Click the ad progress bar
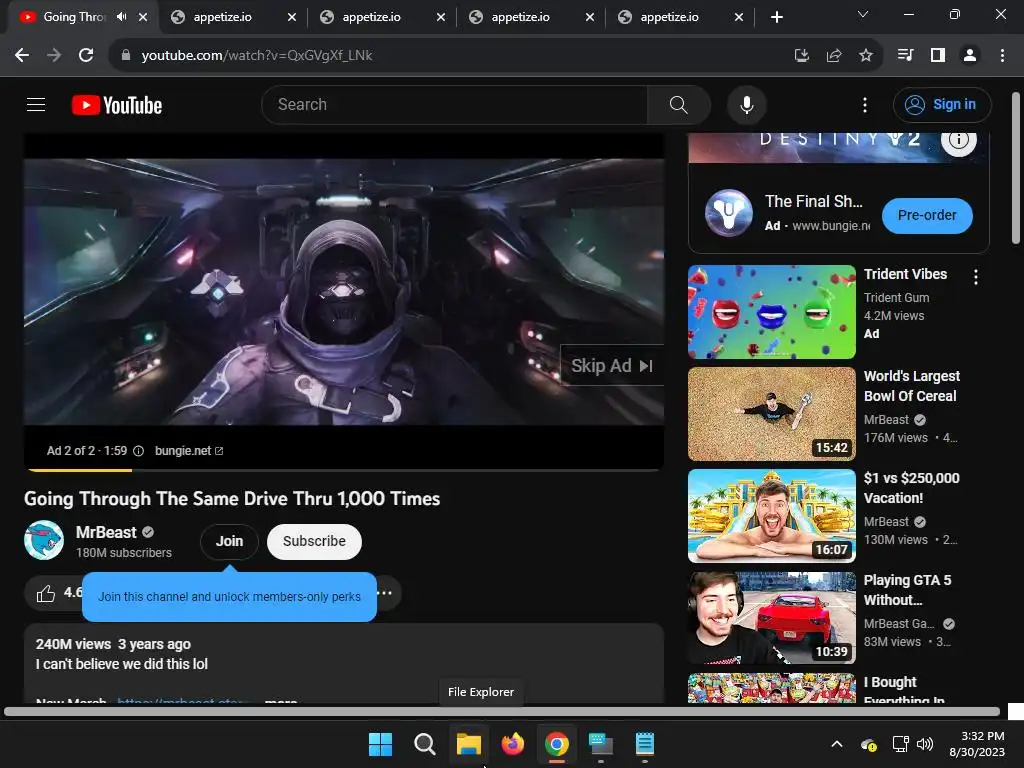Viewport: 1024px width, 768px height. [x=344, y=470]
